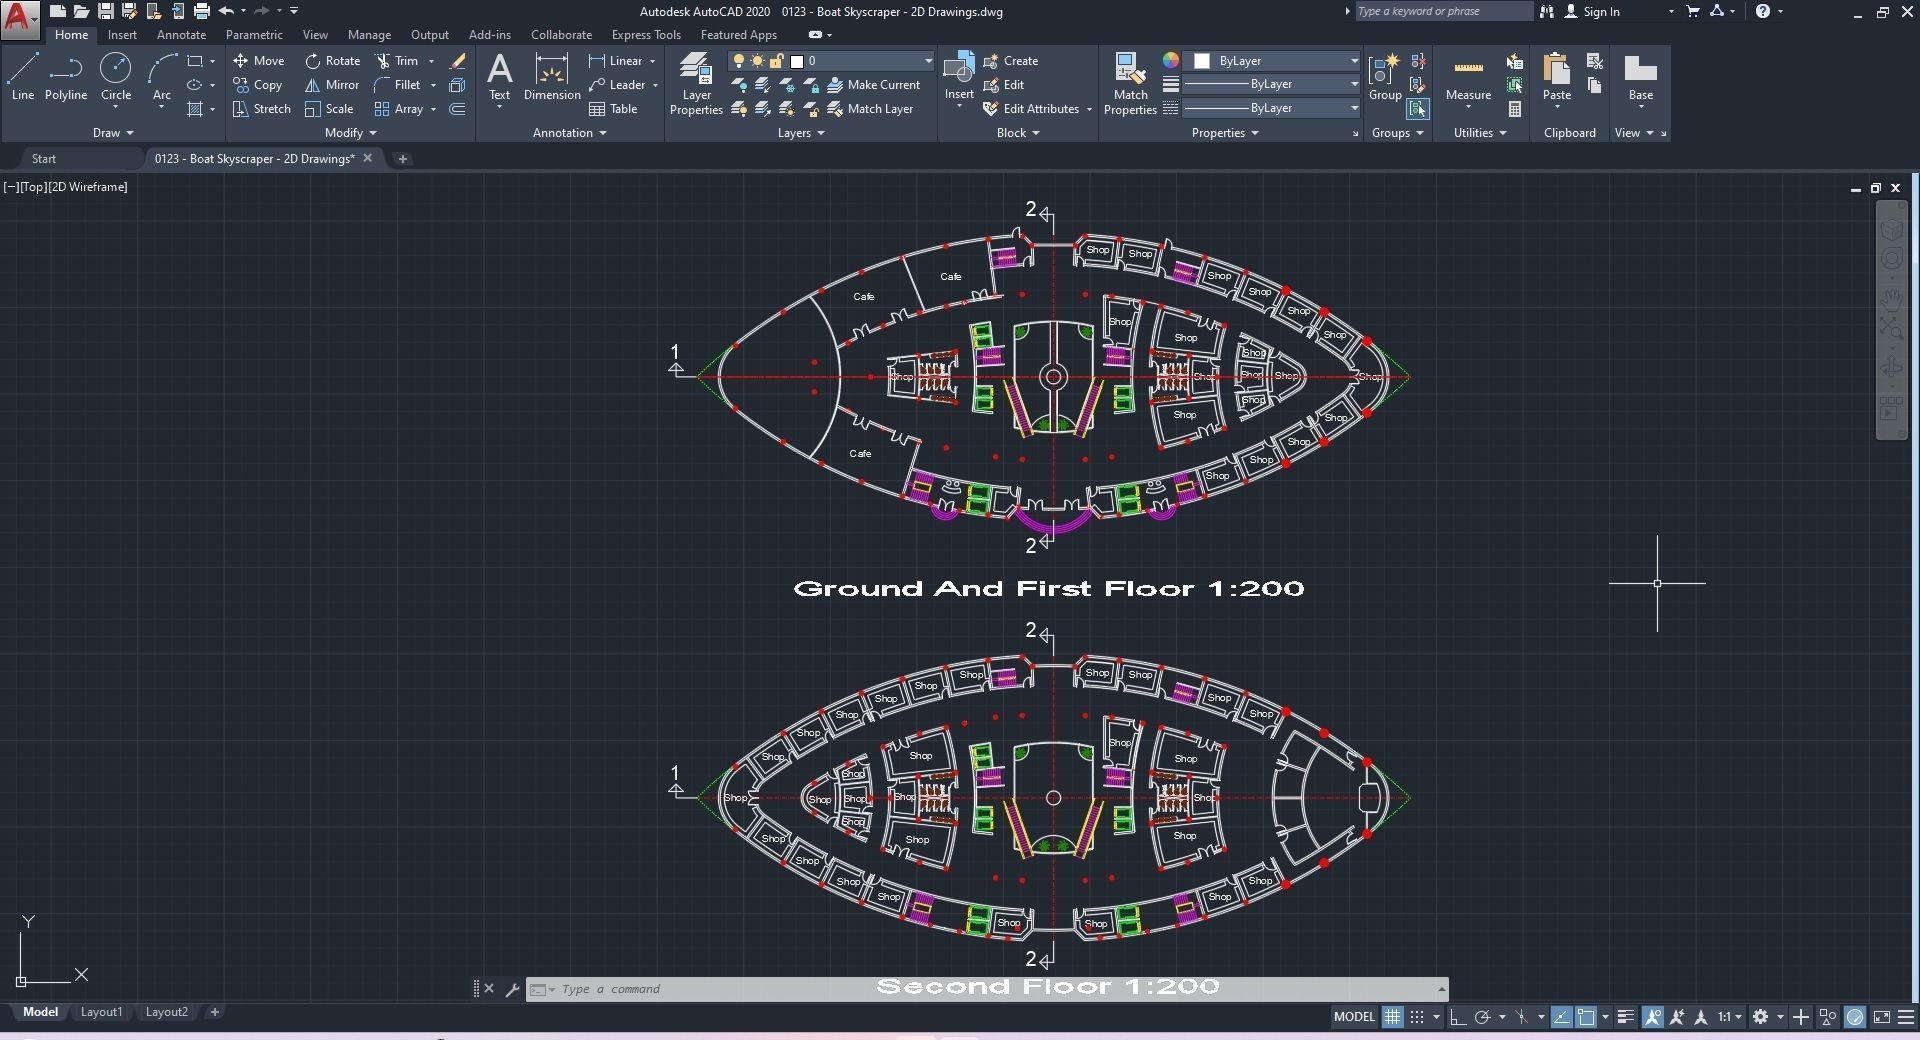Expand the Utilities panel
Screen dimensions: 1920x1040
1480,133
